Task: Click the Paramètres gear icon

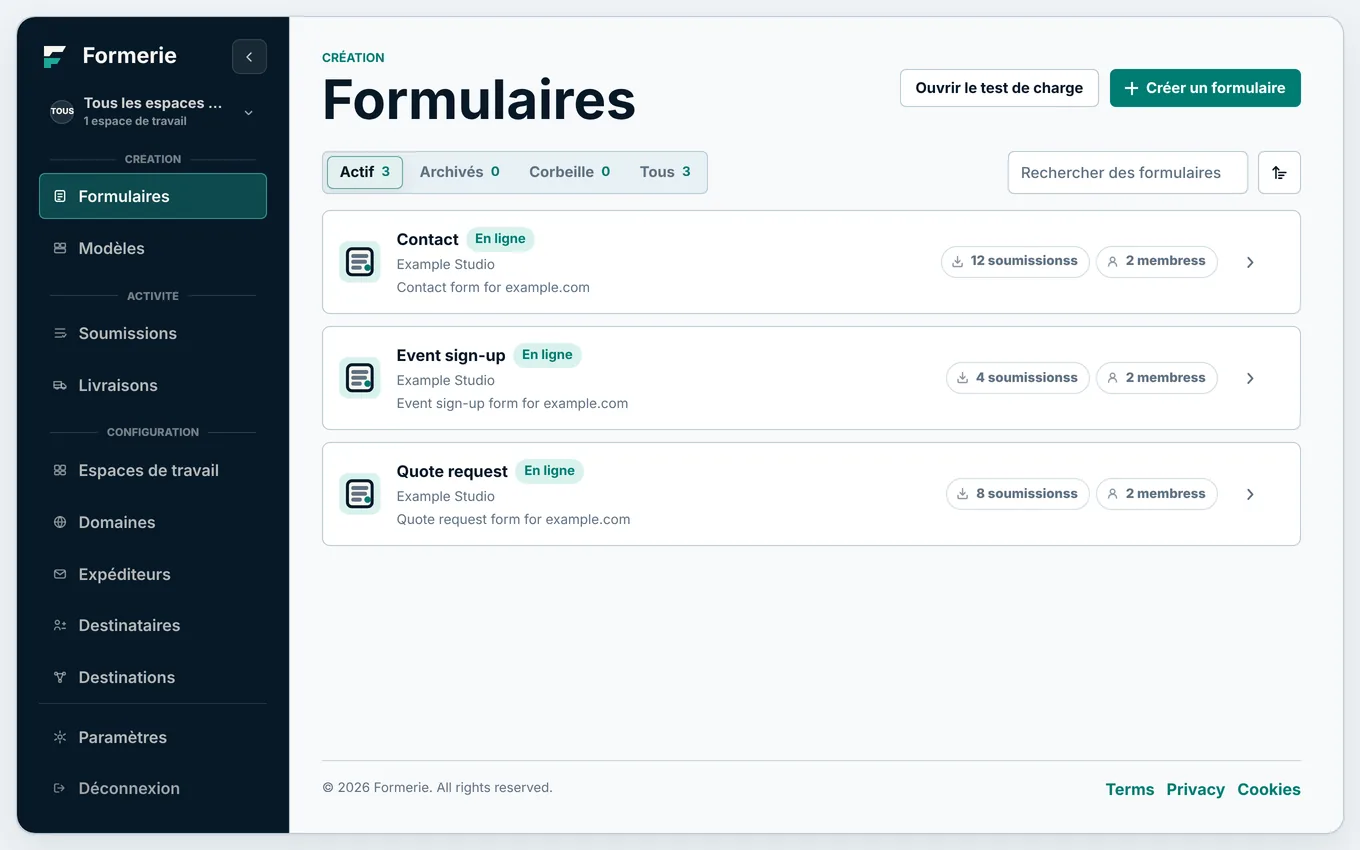Action: 60,737
